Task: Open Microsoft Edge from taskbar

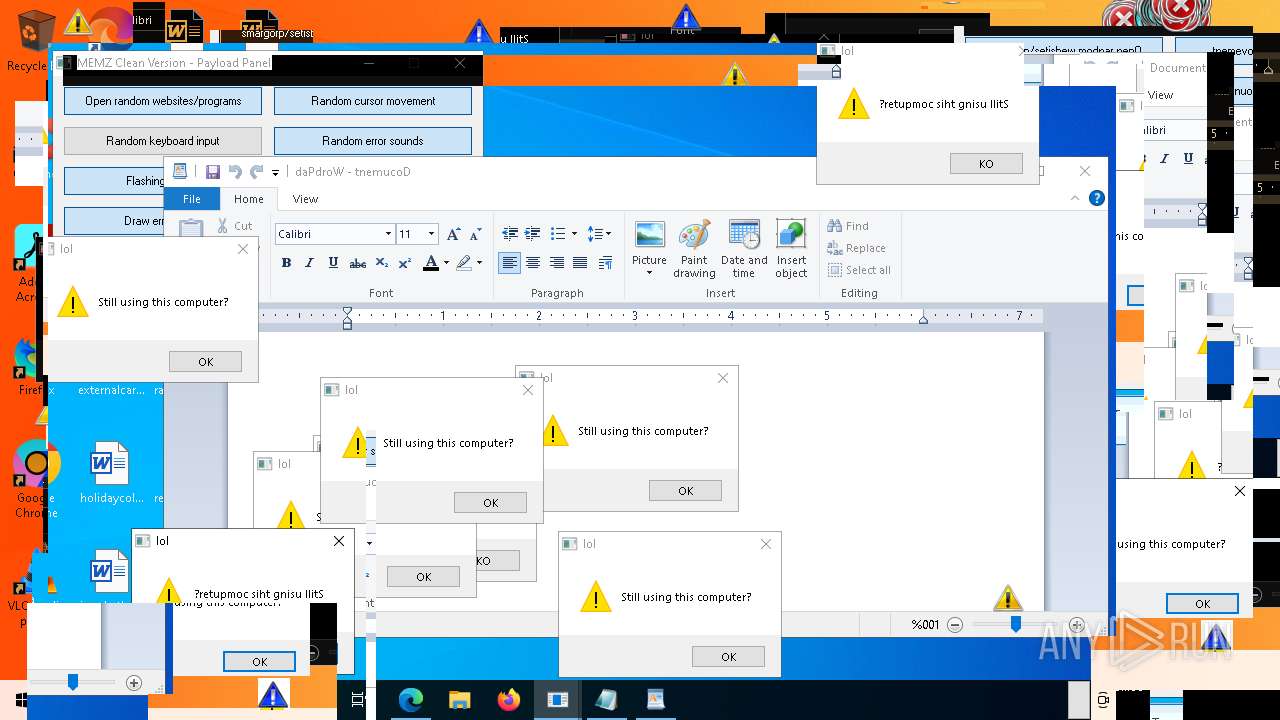Action: coord(411,700)
